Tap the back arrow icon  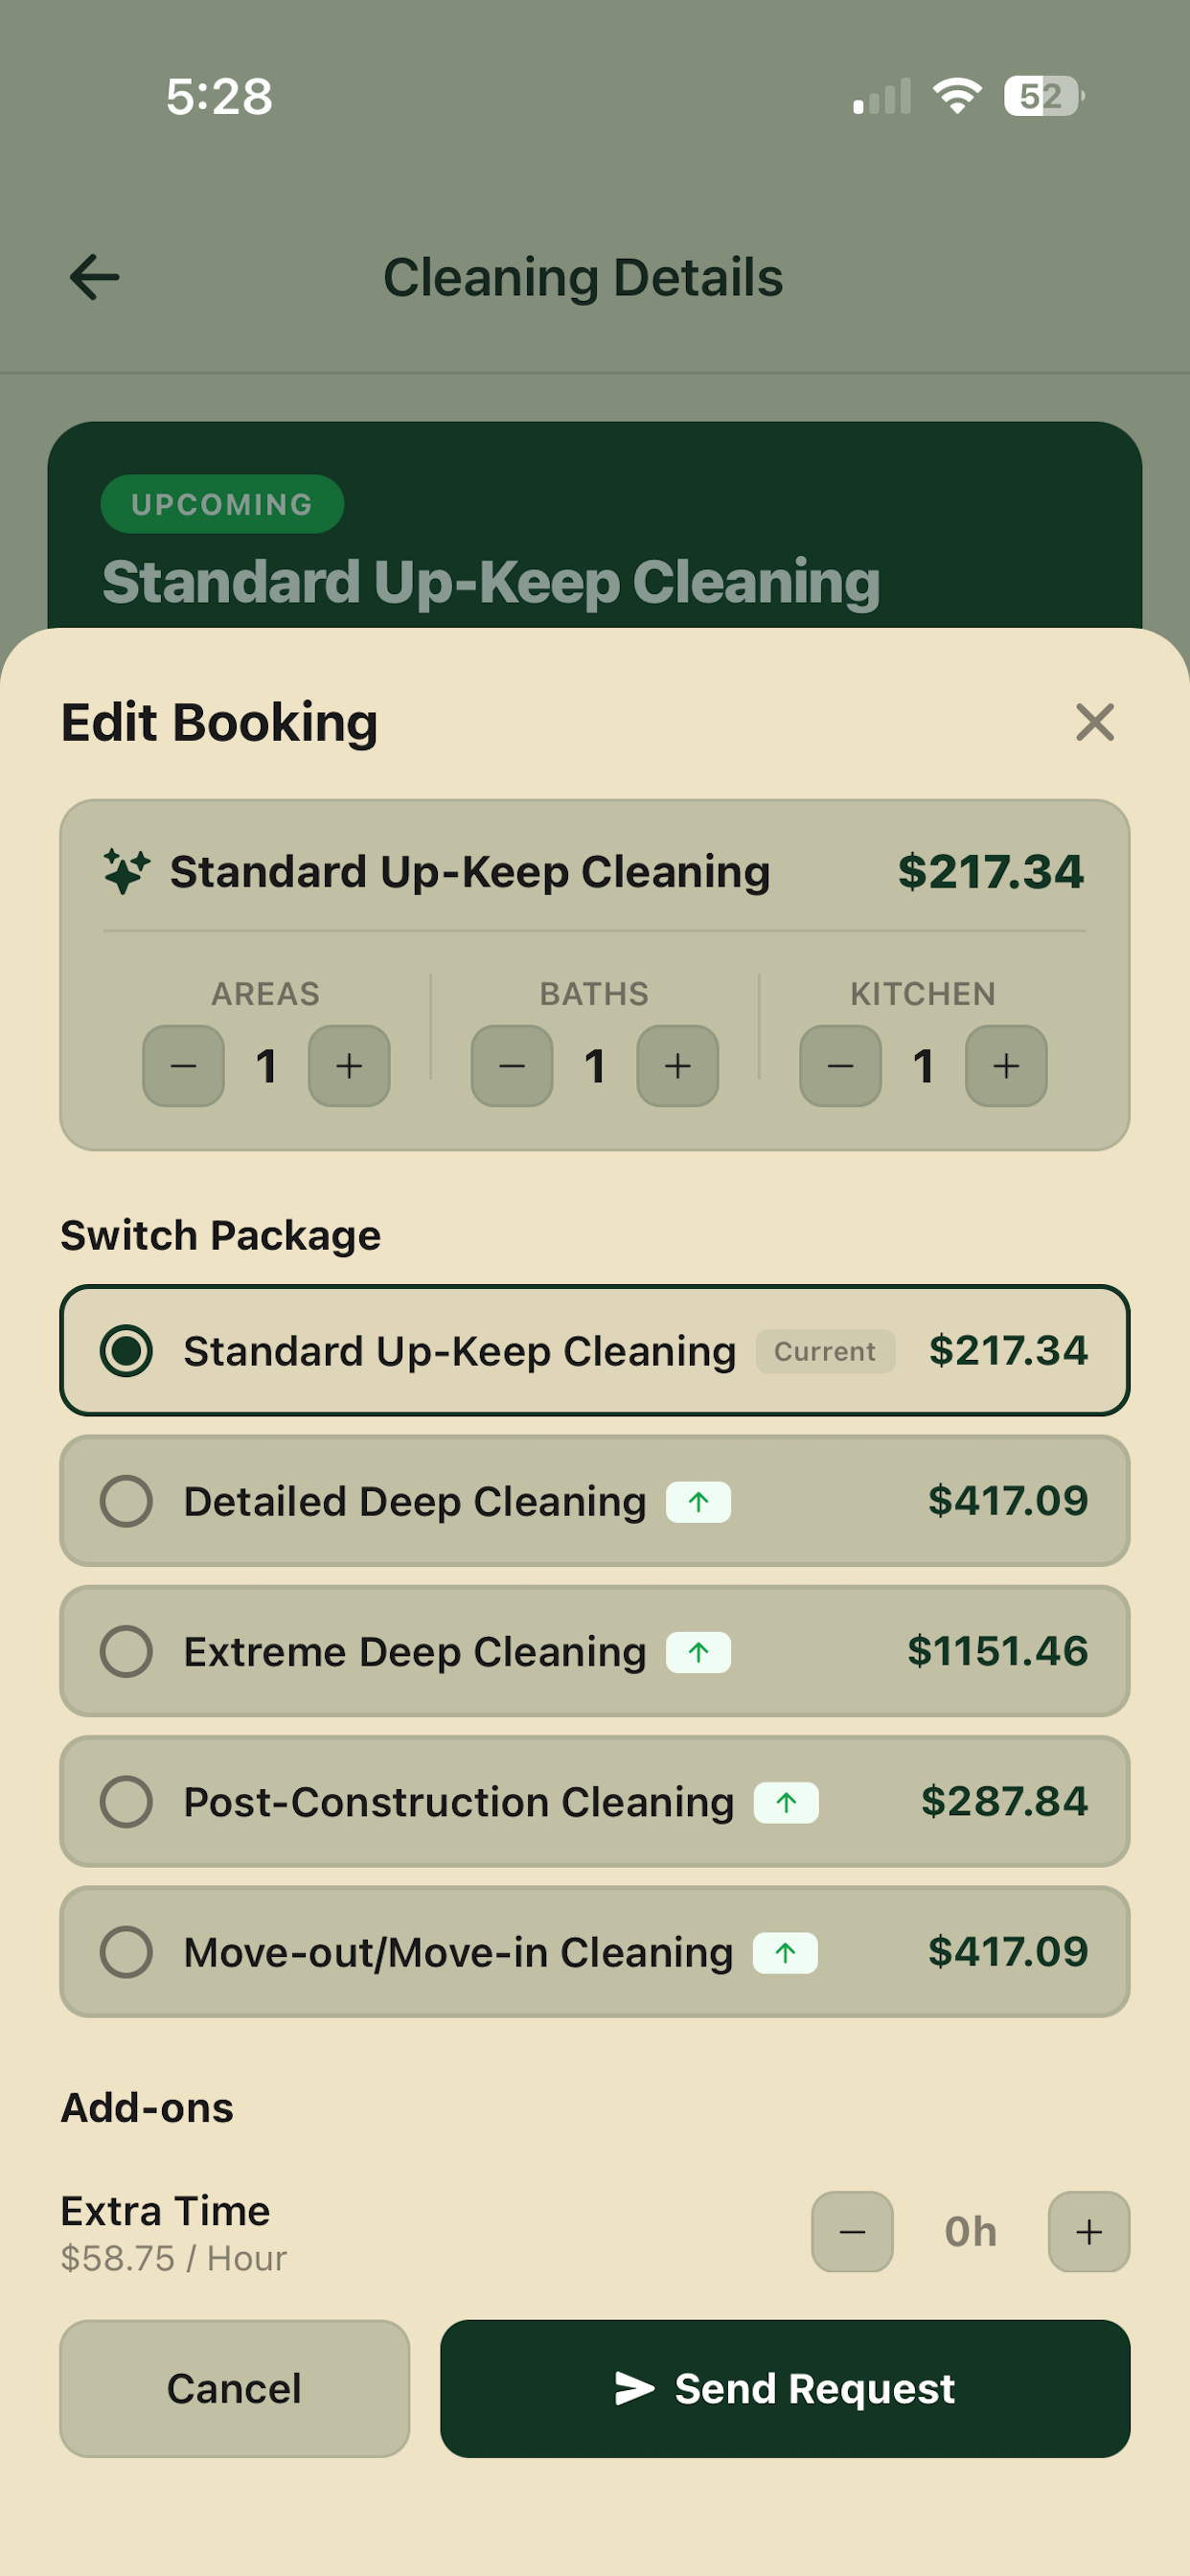coord(94,277)
